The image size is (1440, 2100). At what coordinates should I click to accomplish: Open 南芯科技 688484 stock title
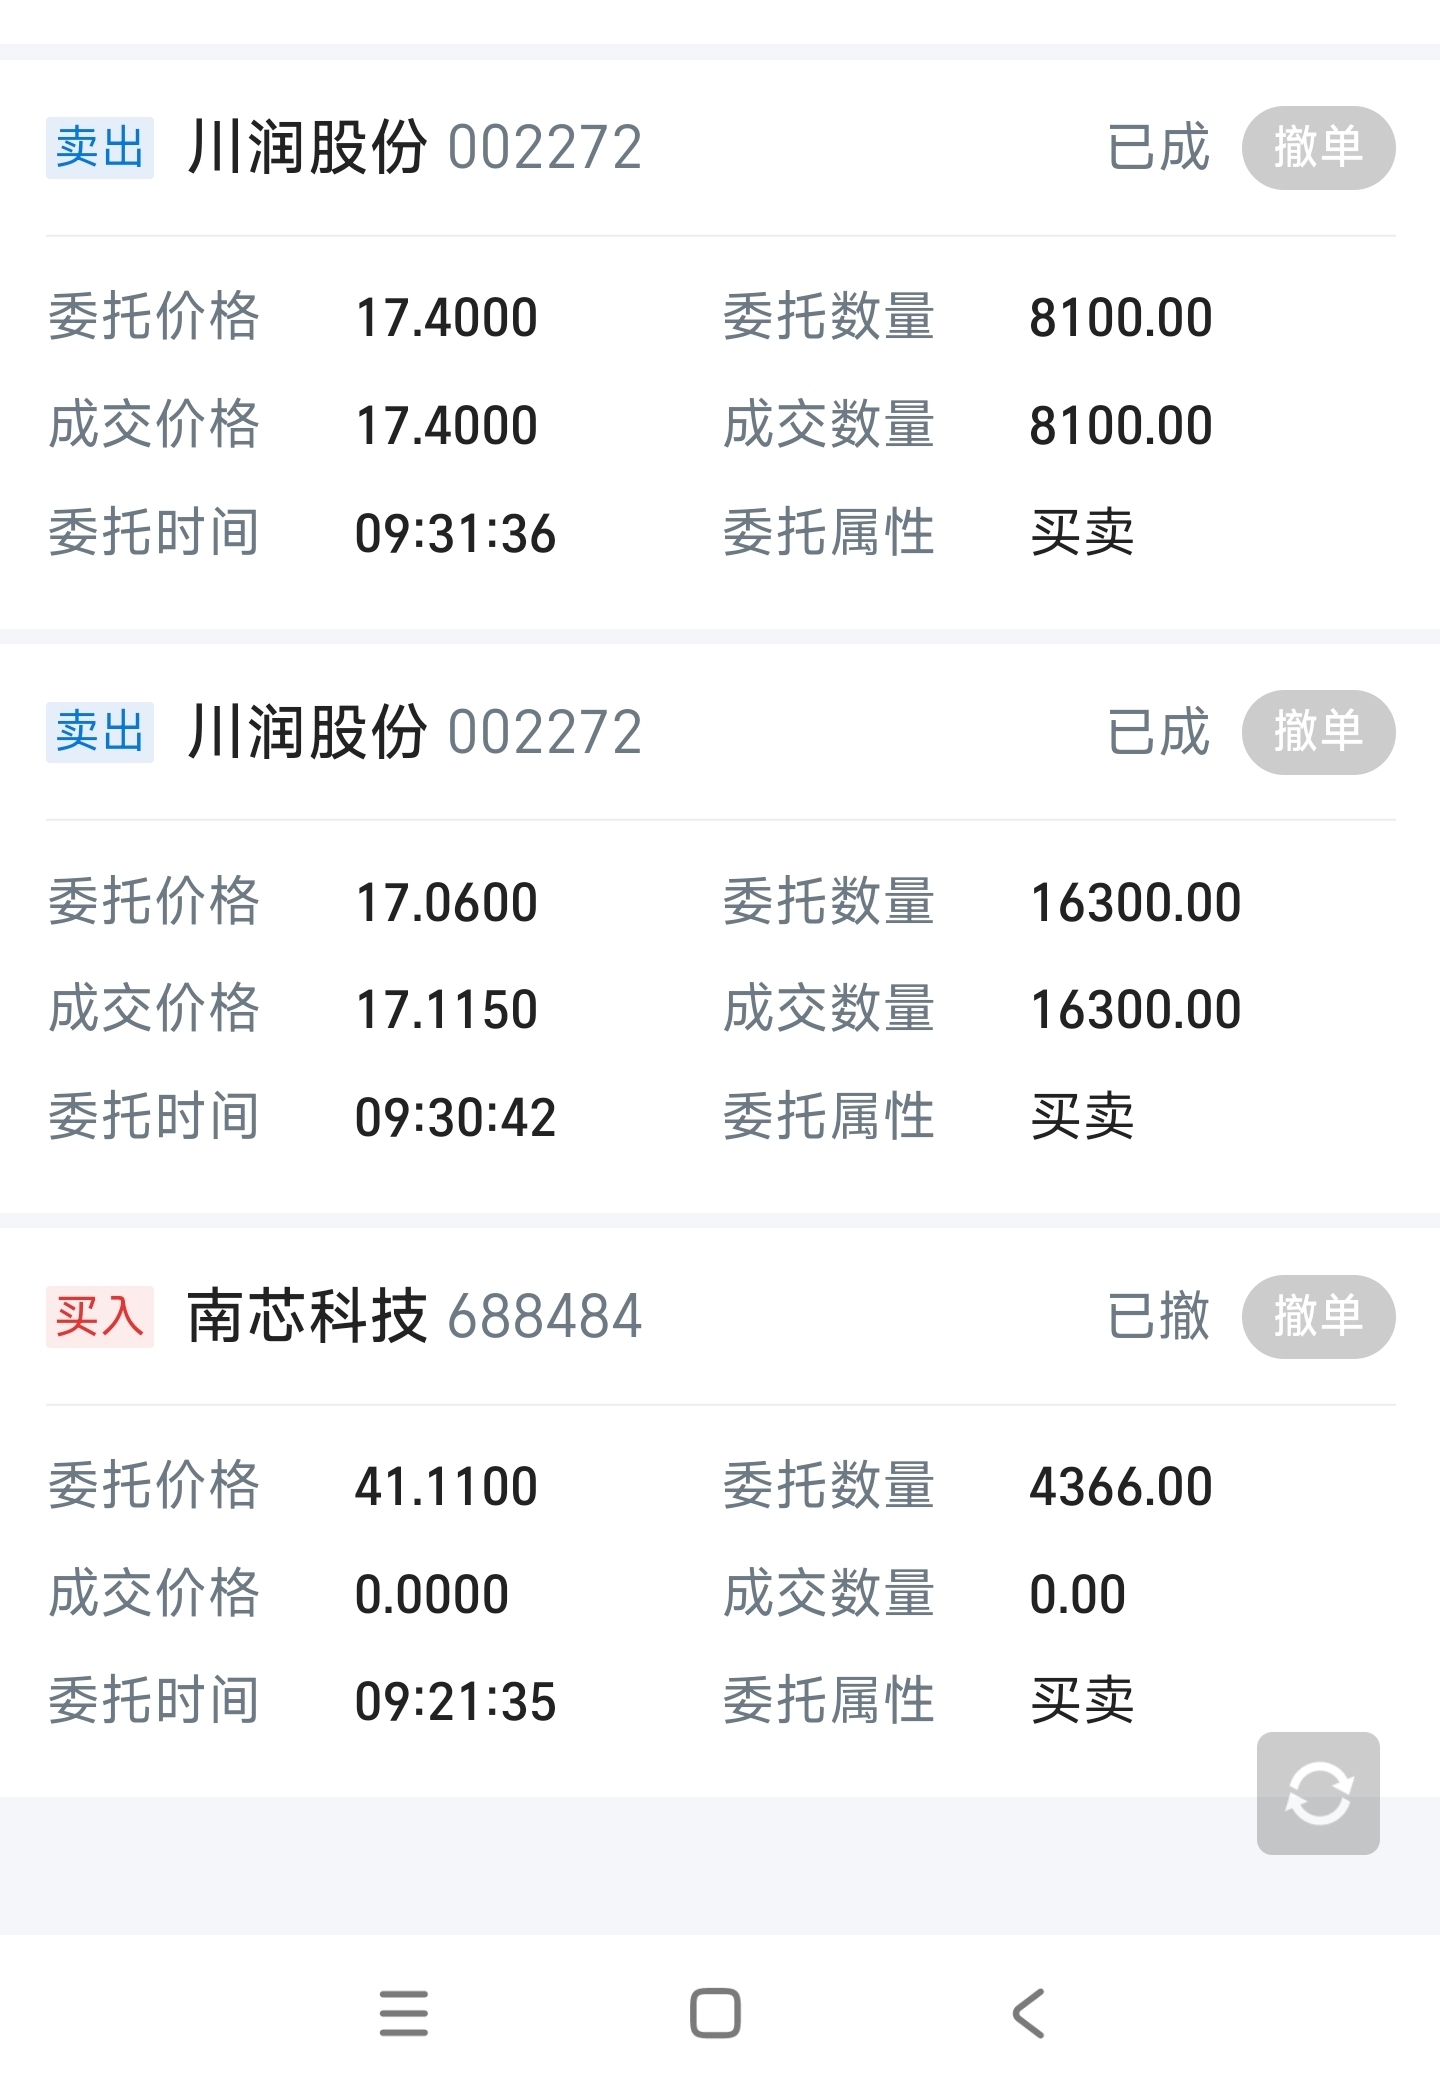coord(414,1316)
